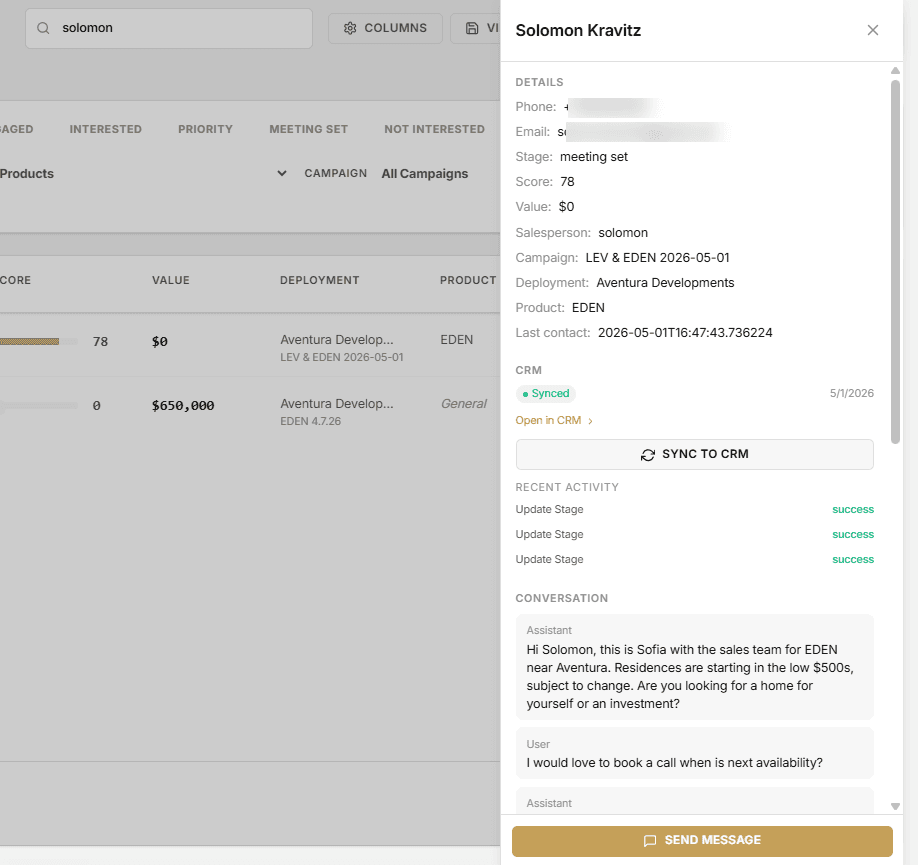
Task: Click the save view disk icon
Action: tap(472, 28)
